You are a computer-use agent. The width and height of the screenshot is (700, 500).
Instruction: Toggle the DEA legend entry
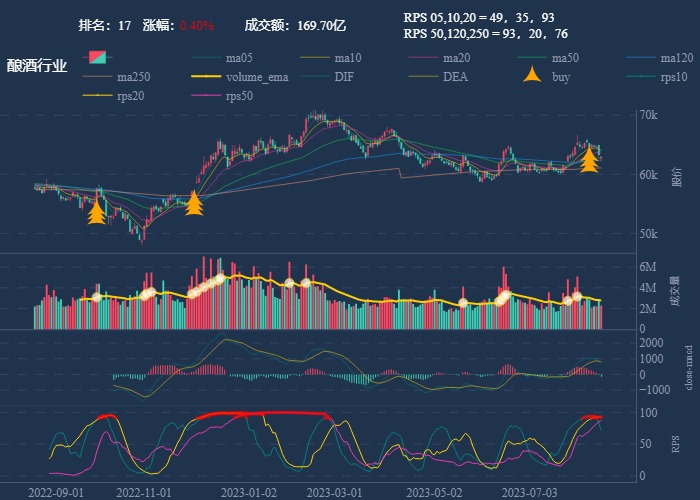click(455, 77)
